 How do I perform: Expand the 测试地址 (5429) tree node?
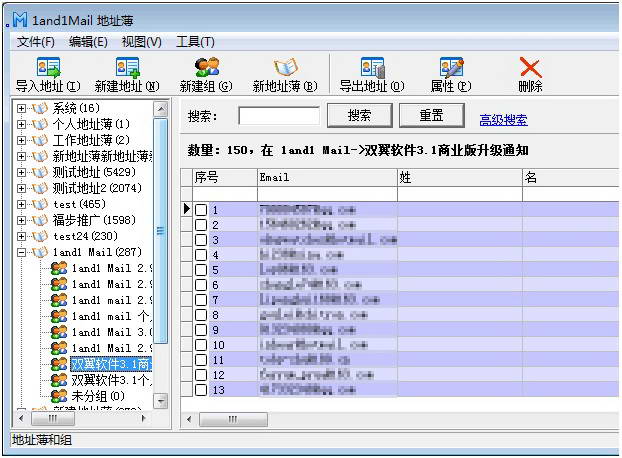21,172
